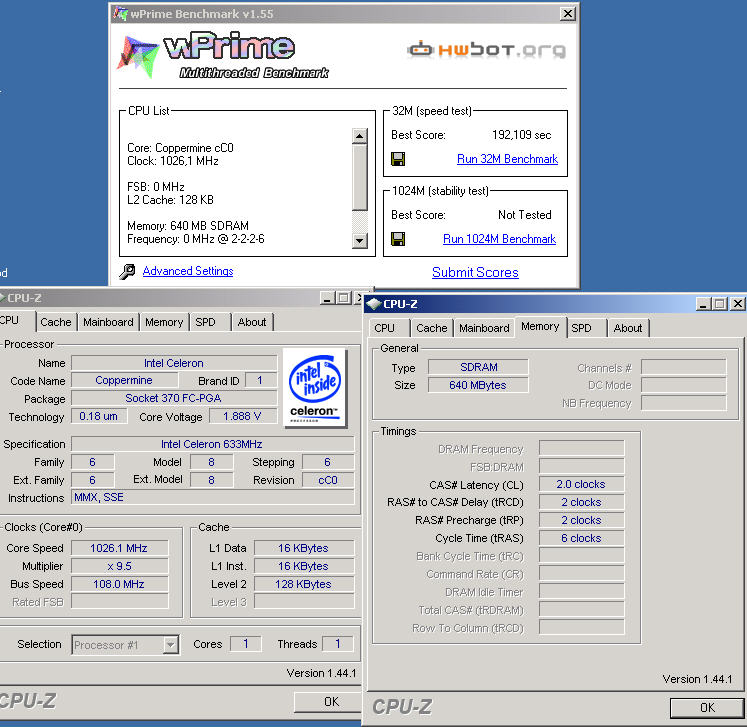Switch to Mainboard tab in right CPU-Z
The width and height of the screenshot is (747, 727).
pos(484,328)
